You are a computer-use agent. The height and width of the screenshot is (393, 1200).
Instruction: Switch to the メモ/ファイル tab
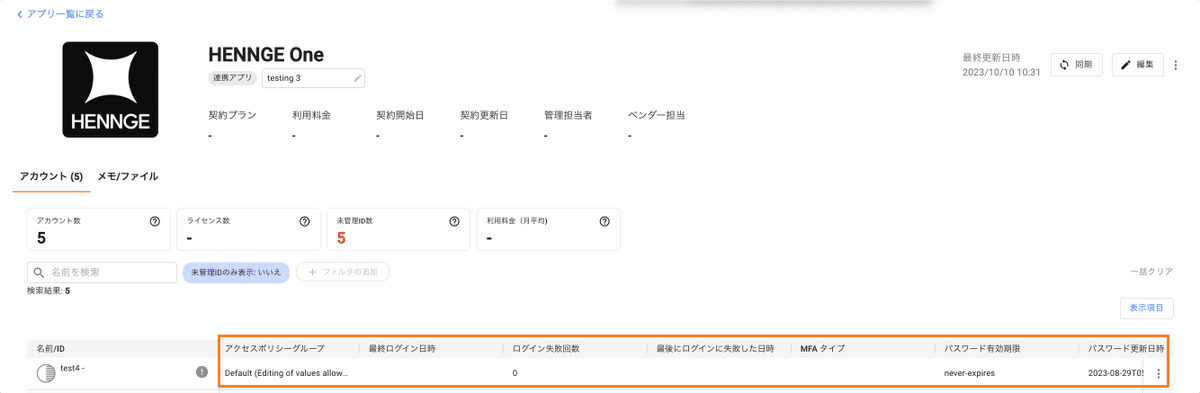[x=127, y=176]
